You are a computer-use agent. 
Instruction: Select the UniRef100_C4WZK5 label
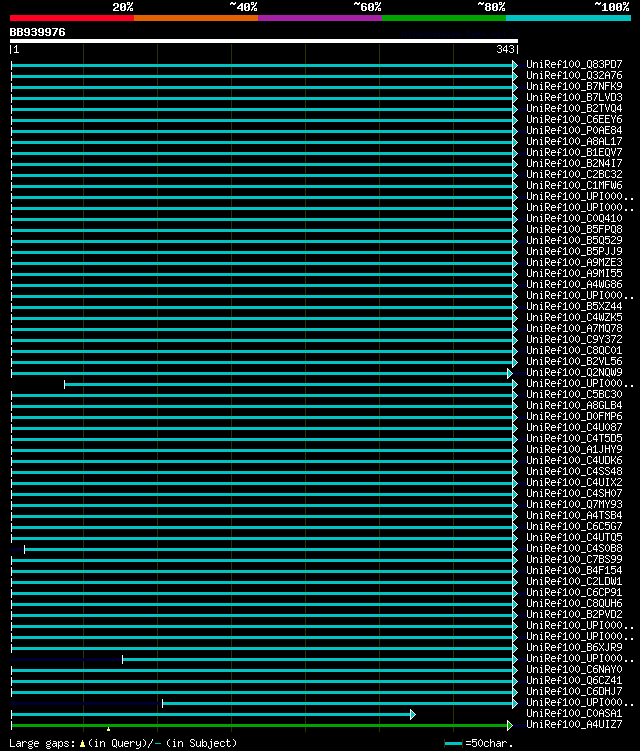click(574, 318)
